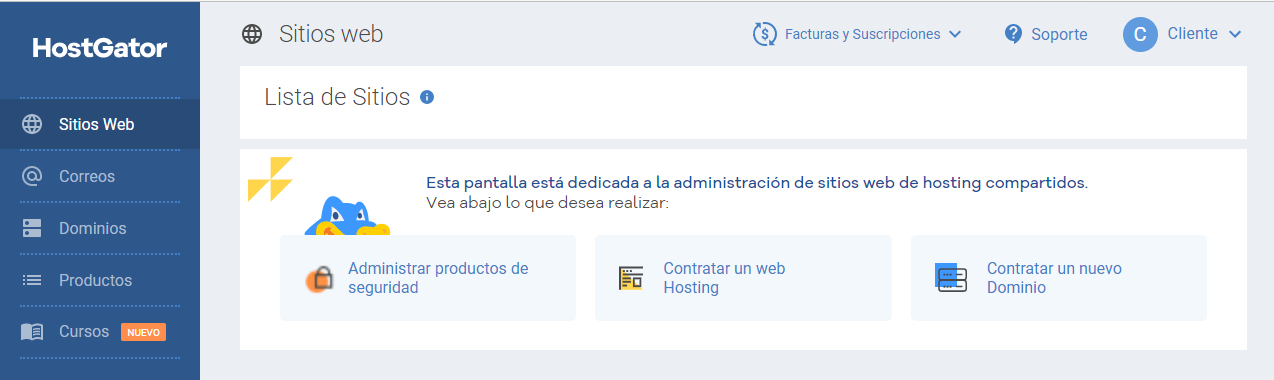Click the @ icon beside Correos
This screenshot has width=1274, height=380.
point(32,177)
